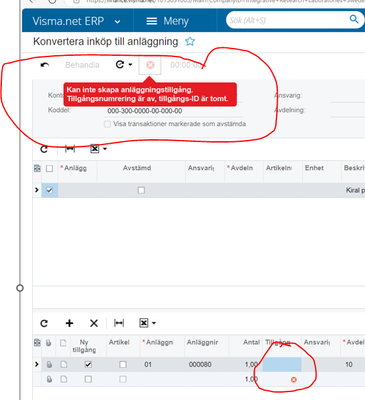Click the Ansvarig column header in the upper grid
Viewport: 365px width, 400px height.
[x=201, y=168]
